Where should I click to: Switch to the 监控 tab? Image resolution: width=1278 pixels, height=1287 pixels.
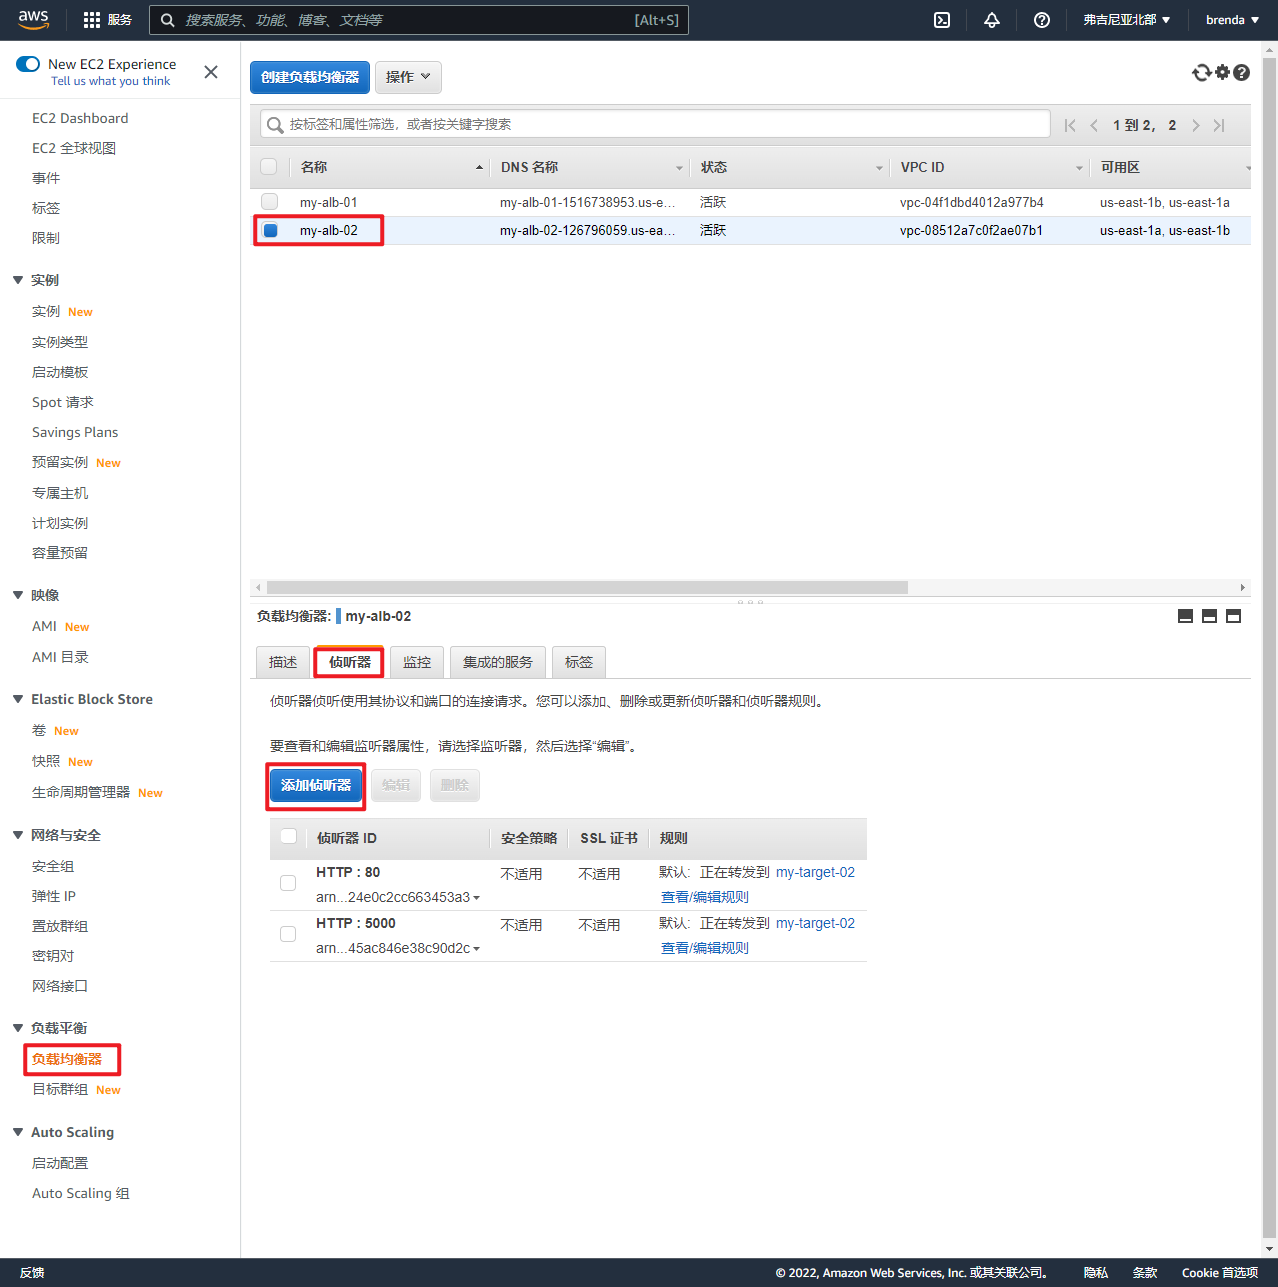click(417, 662)
